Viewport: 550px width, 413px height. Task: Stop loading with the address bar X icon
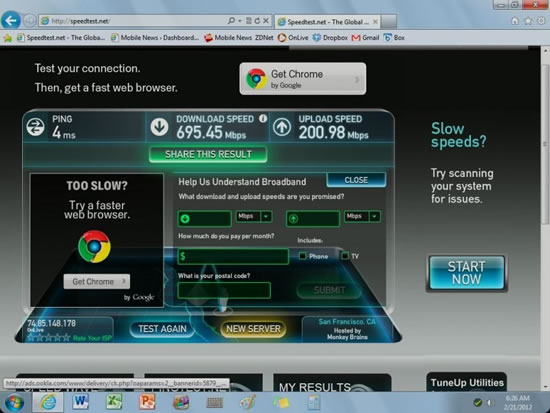[266, 21]
